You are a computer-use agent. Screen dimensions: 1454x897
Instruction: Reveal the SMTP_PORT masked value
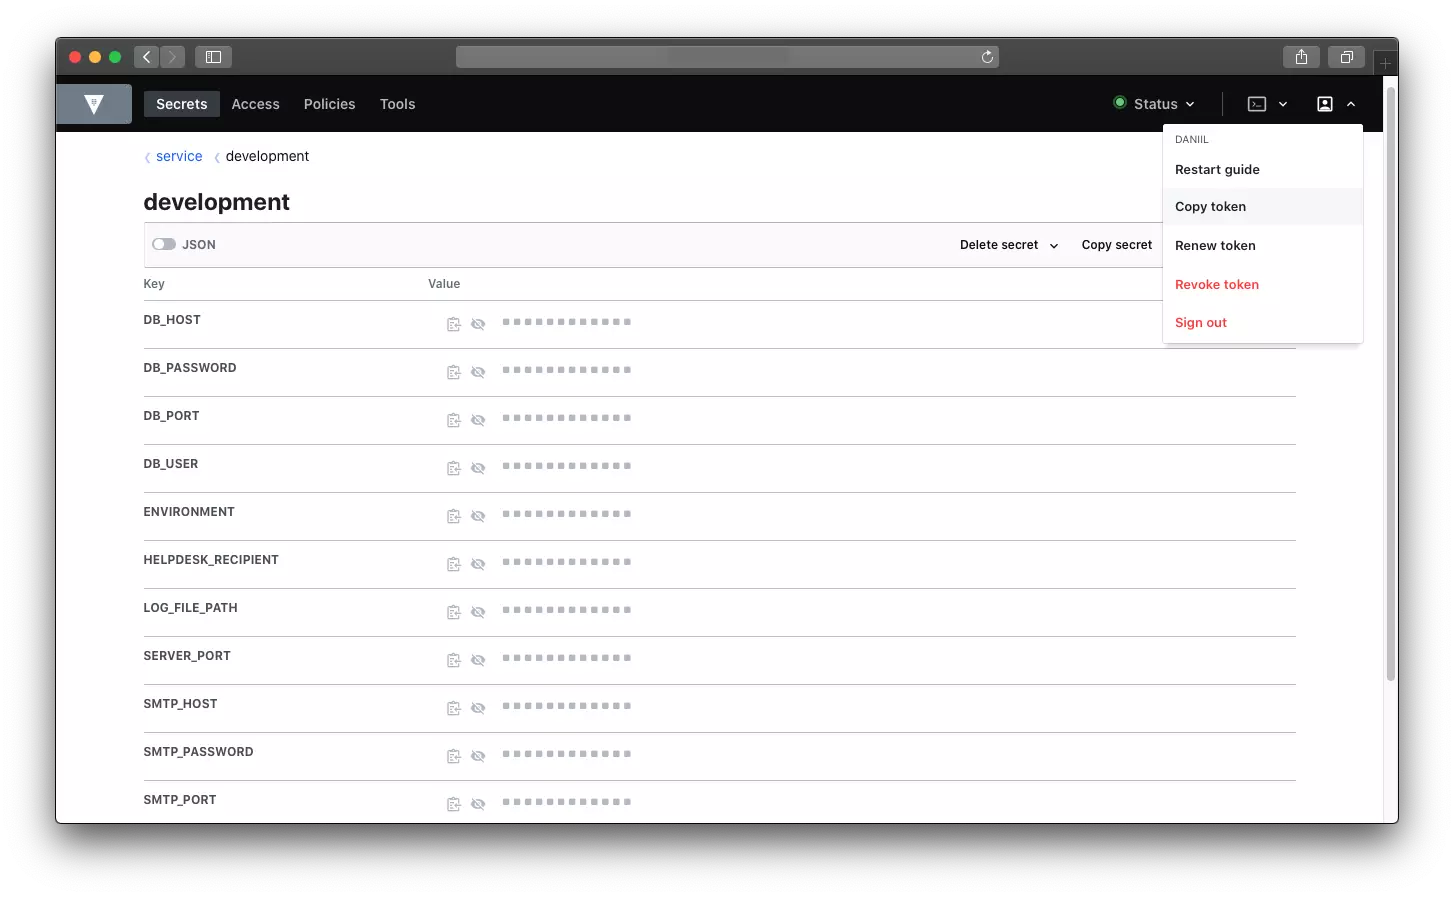pos(478,804)
